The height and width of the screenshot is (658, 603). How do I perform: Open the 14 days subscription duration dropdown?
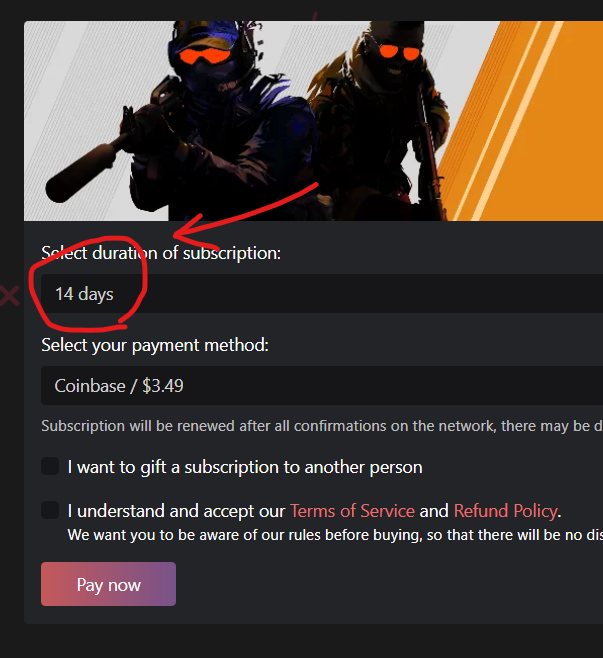click(322, 293)
